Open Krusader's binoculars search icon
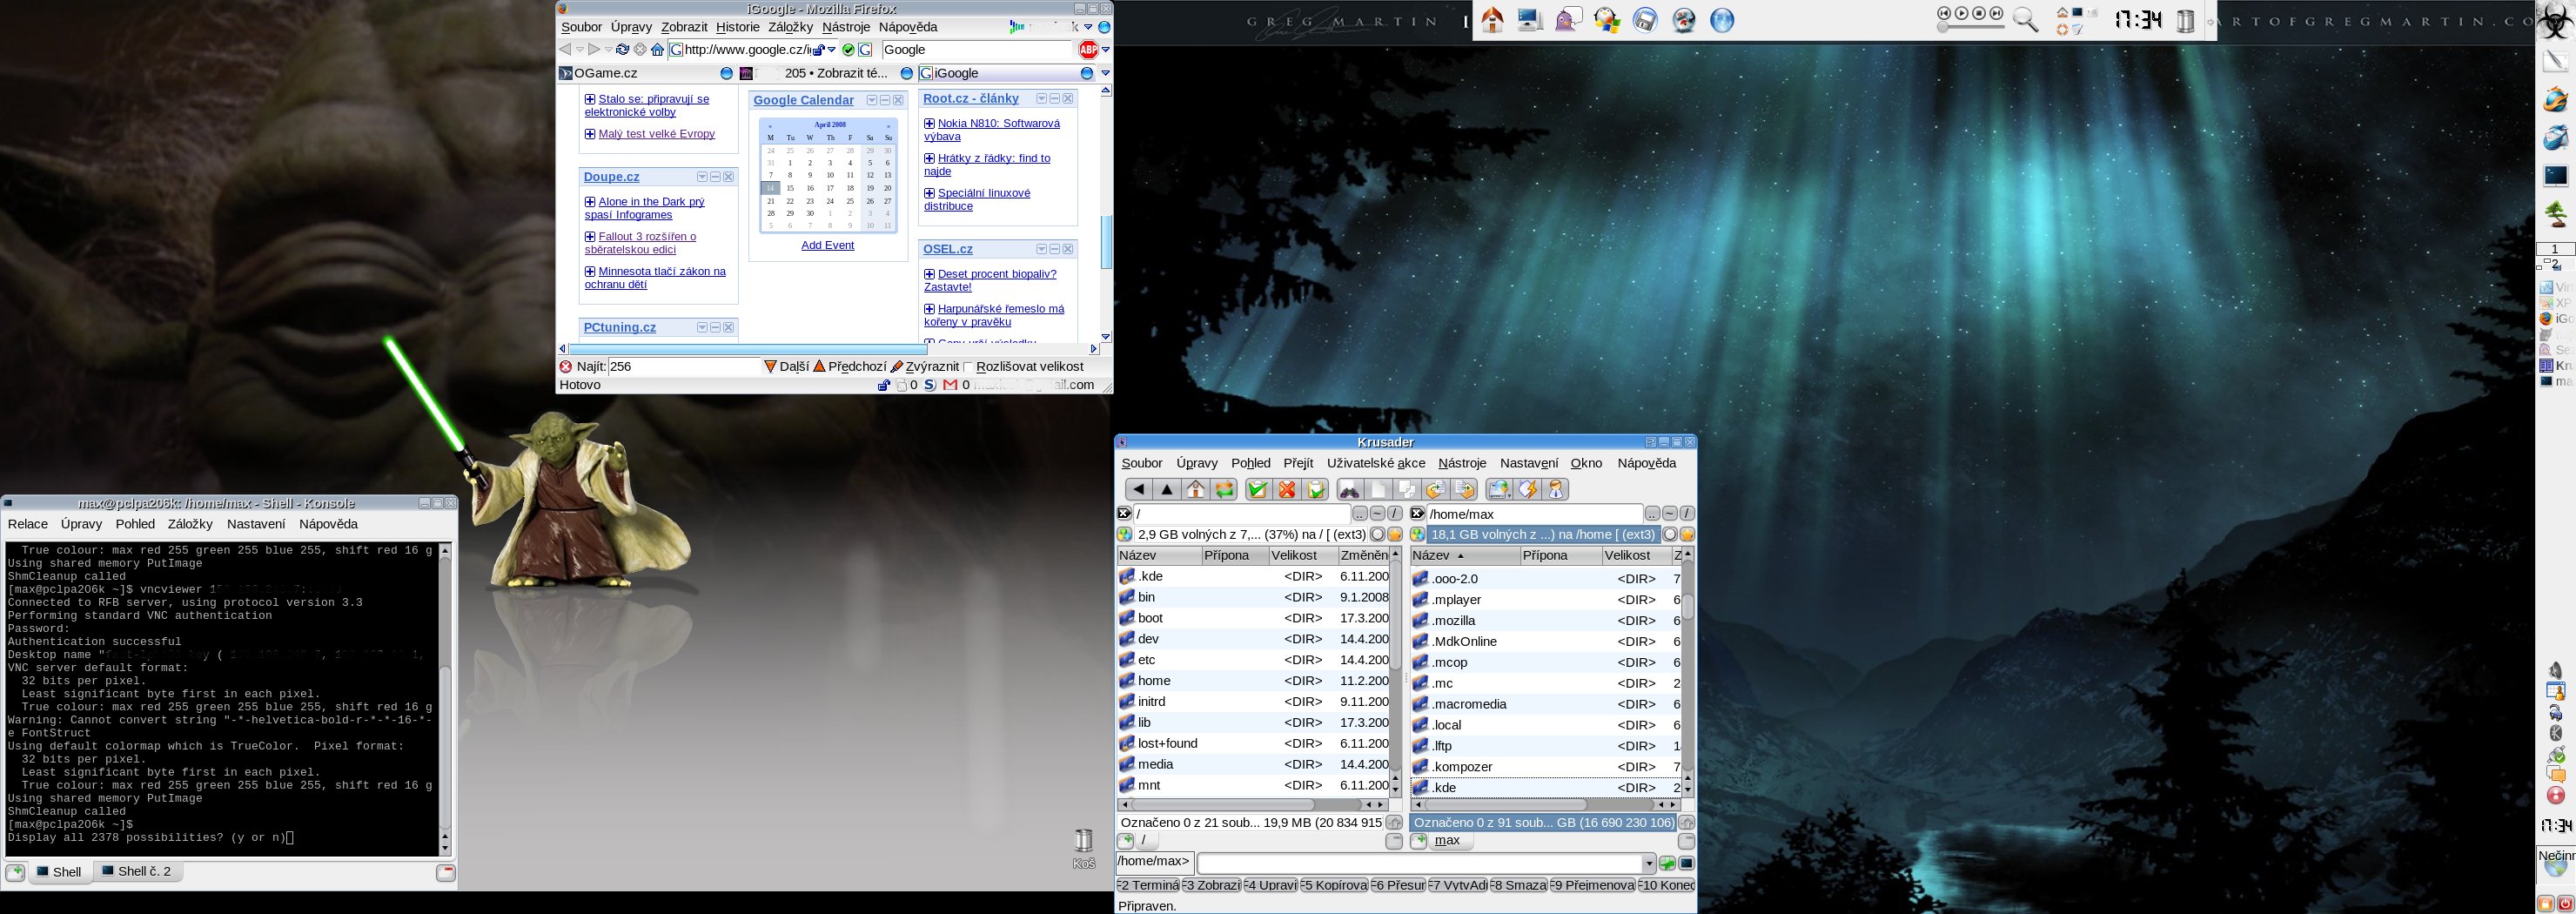The image size is (2576, 914). pyautogui.click(x=1349, y=489)
